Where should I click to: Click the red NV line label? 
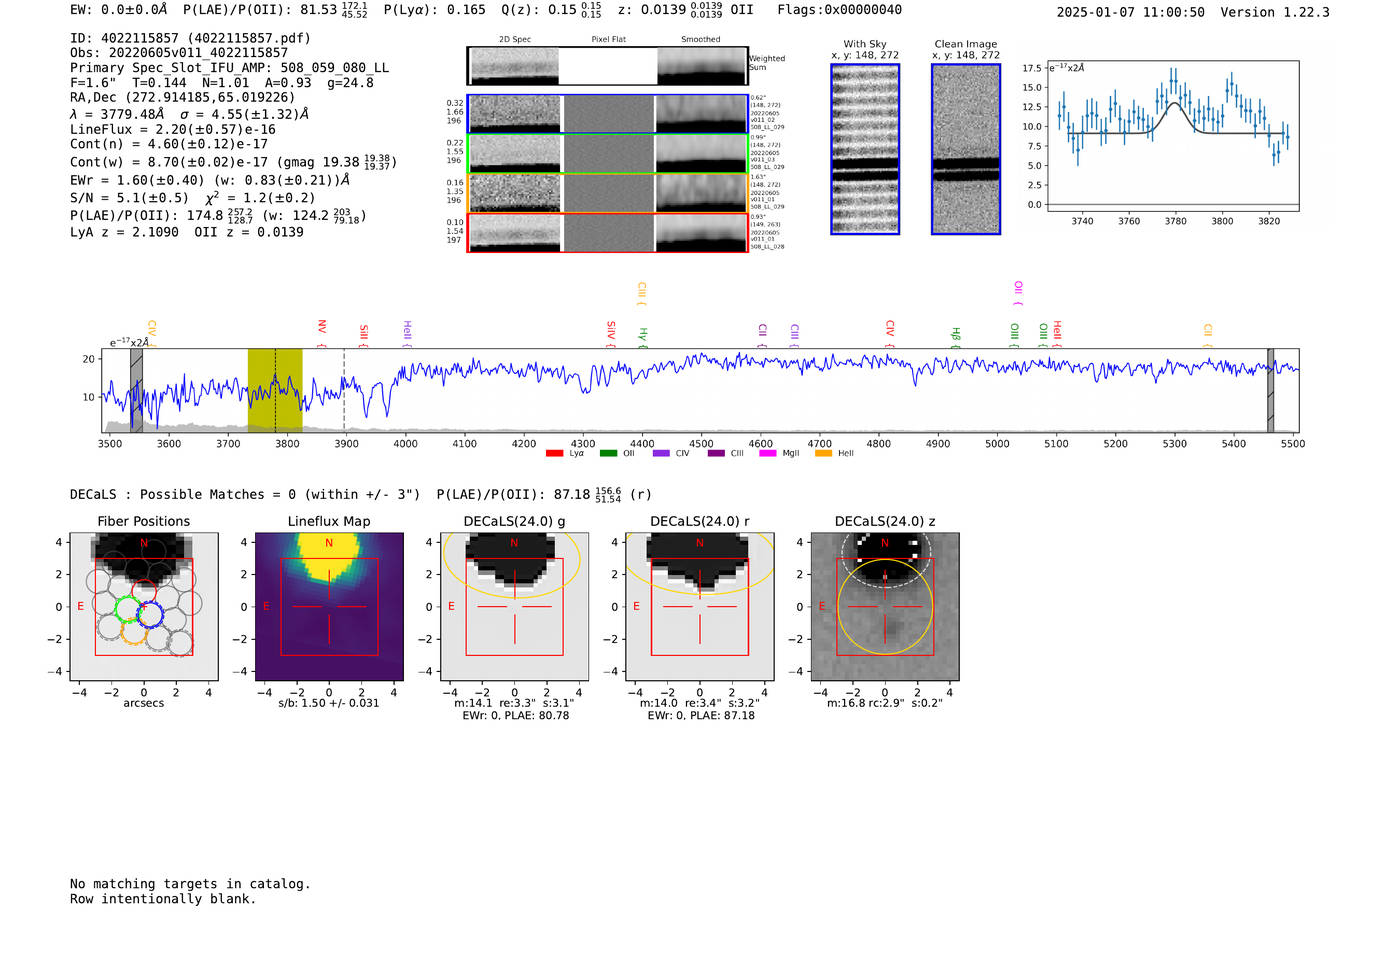tap(322, 333)
